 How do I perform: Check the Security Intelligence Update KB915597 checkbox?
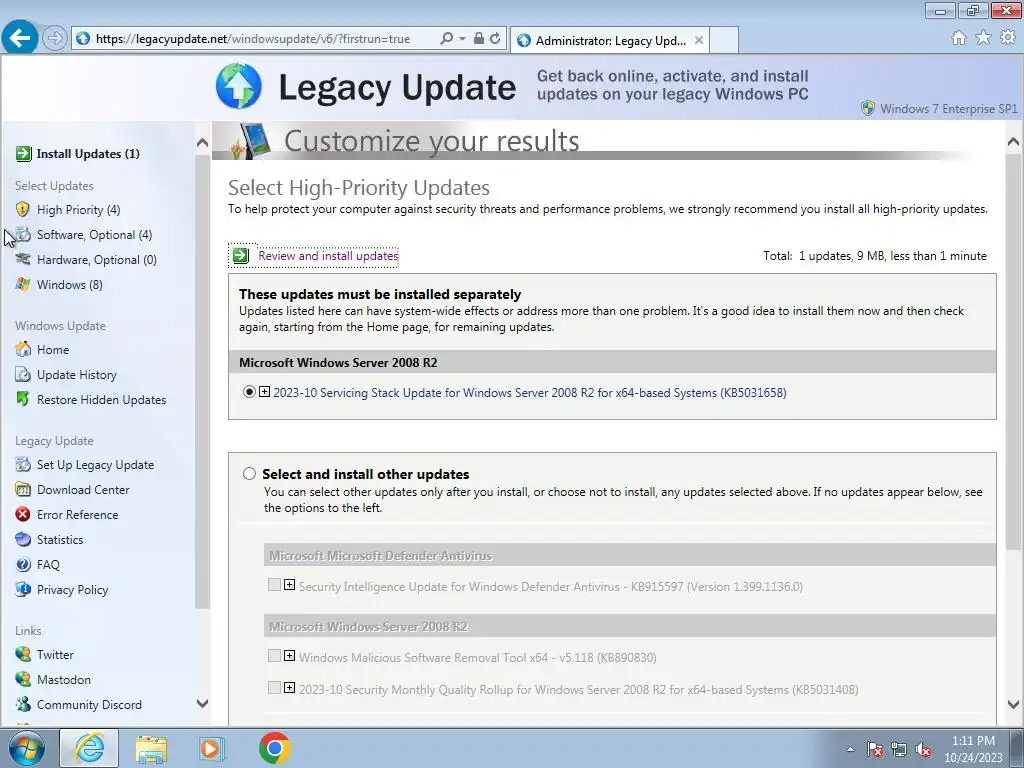pyautogui.click(x=274, y=584)
